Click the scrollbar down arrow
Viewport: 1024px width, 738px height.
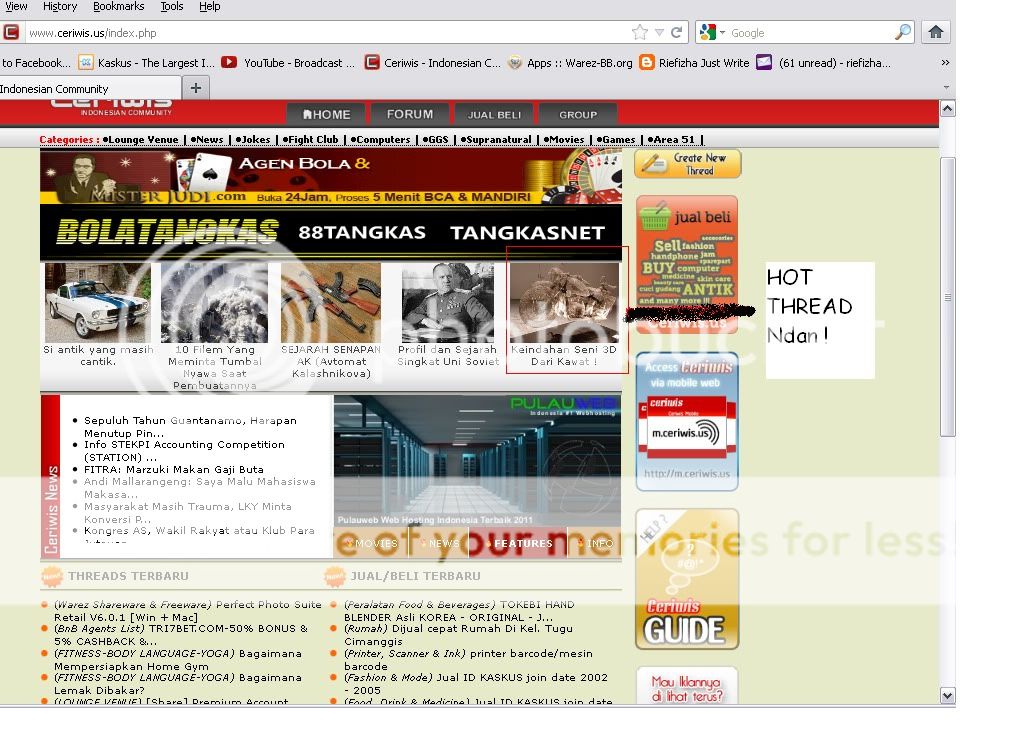pos(948,696)
